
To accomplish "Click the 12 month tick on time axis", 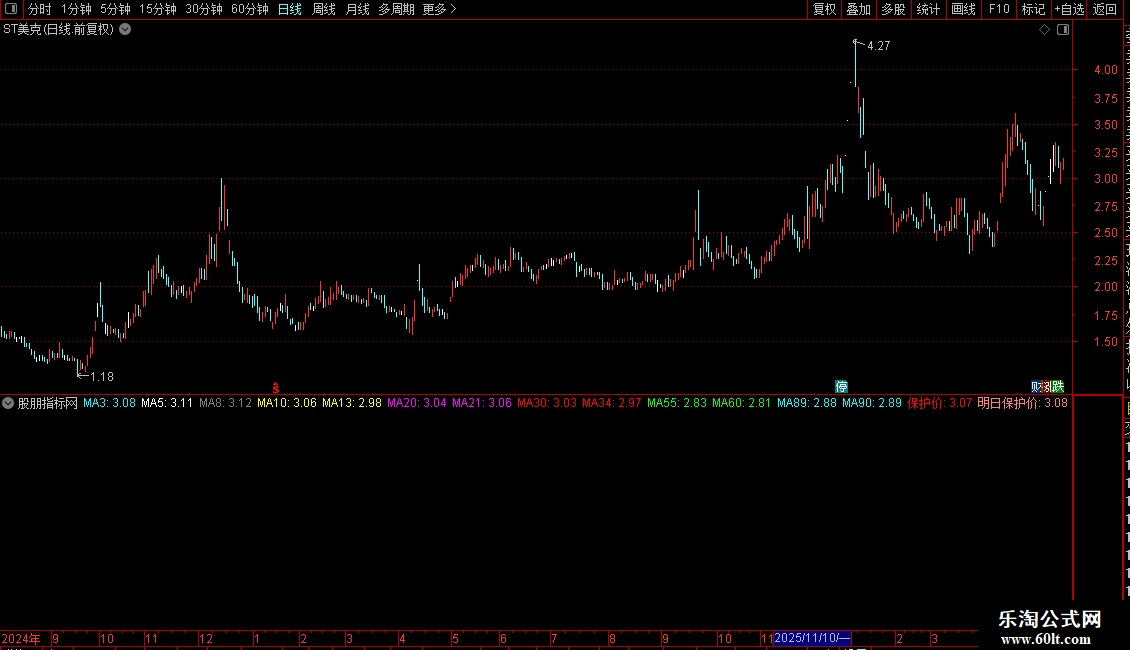I will coord(206,638).
